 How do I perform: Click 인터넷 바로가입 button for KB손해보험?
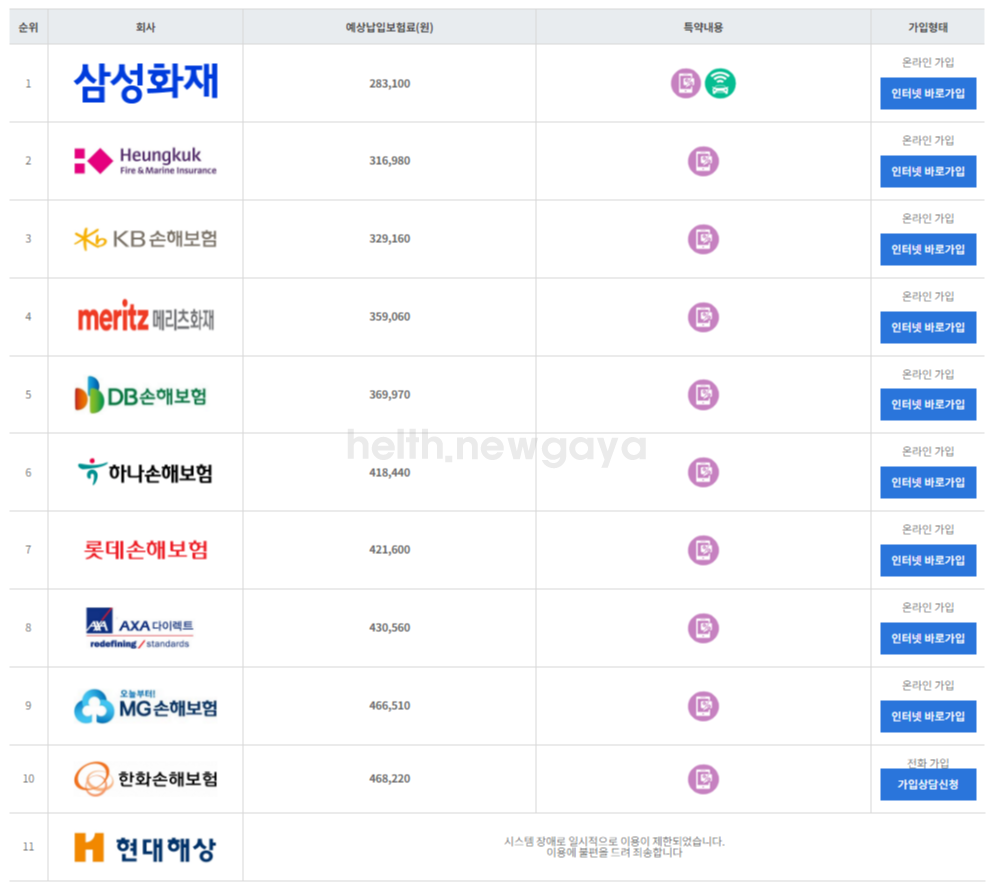pyautogui.click(x=928, y=250)
